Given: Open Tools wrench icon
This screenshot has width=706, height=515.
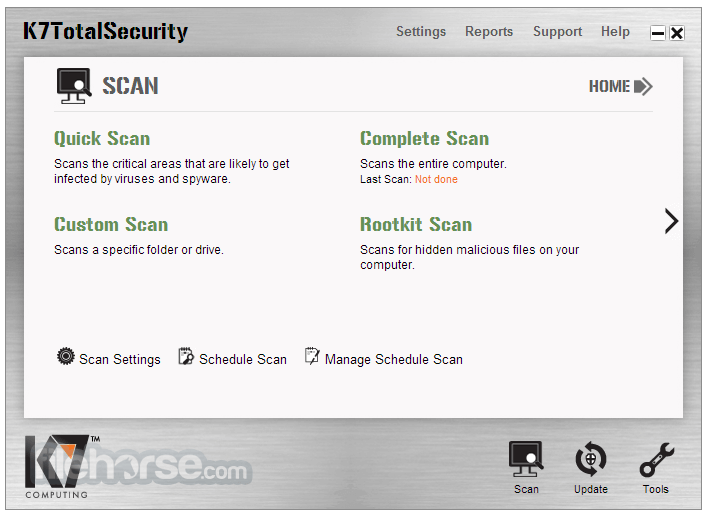Looking at the screenshot, I should [x=656, y=460].
